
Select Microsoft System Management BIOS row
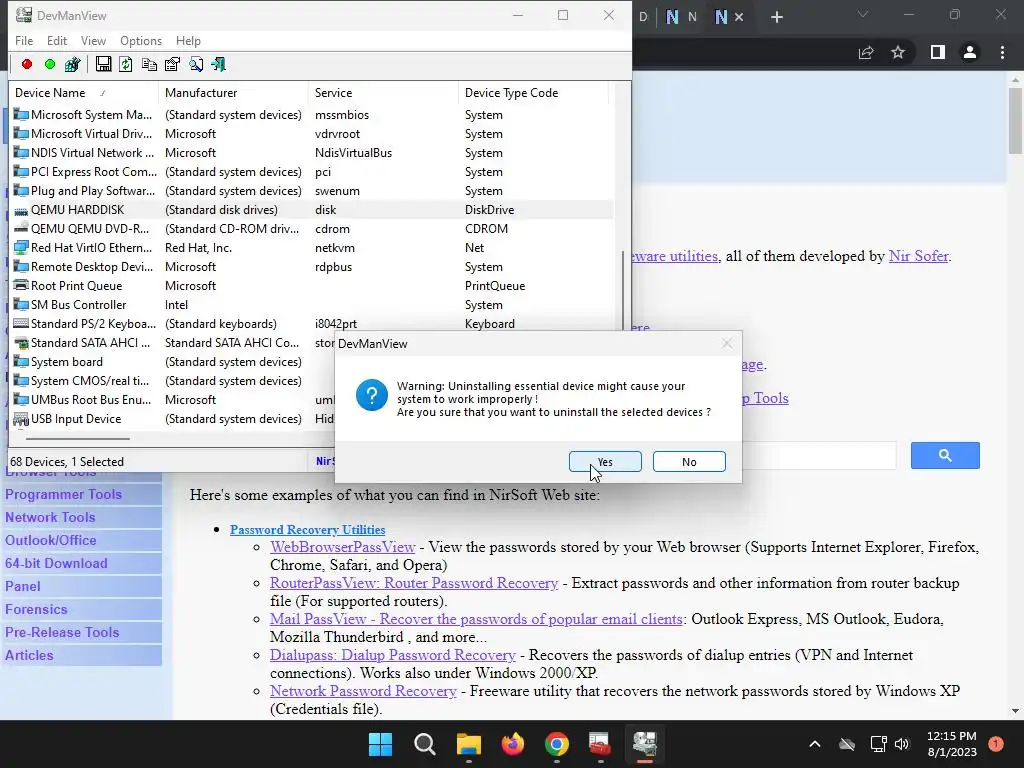click(312, 114)
